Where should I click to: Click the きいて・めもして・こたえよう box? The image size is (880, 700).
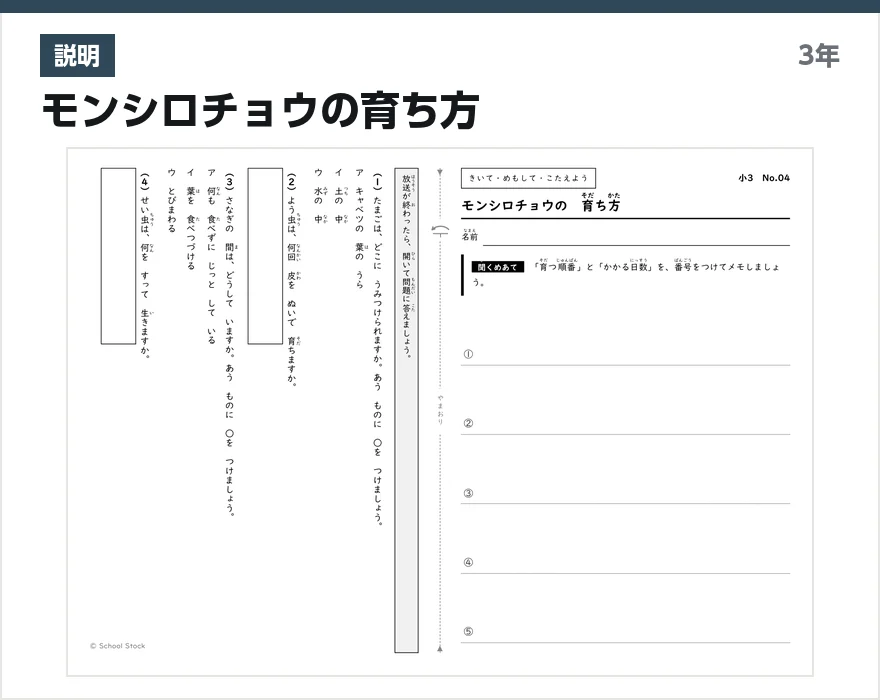[528, 178]
